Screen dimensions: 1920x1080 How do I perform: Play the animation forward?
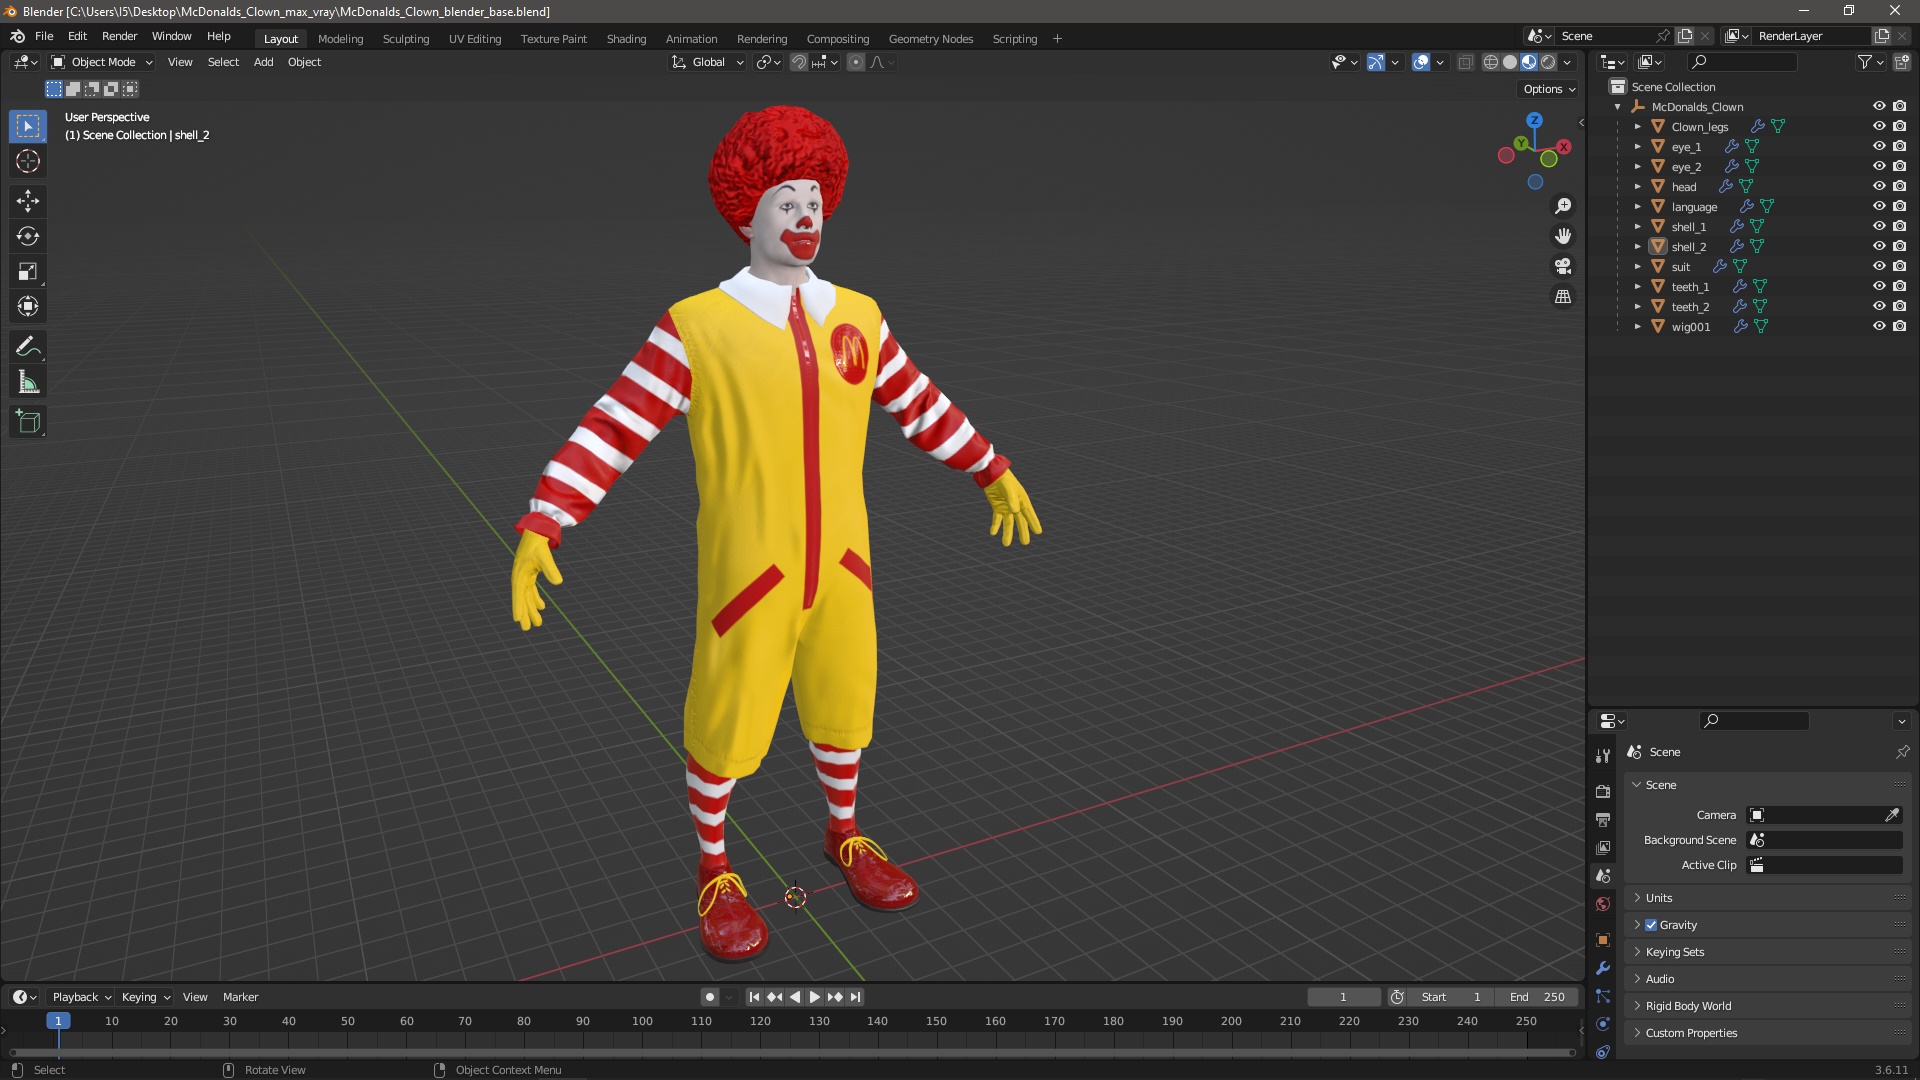(814, 997)
